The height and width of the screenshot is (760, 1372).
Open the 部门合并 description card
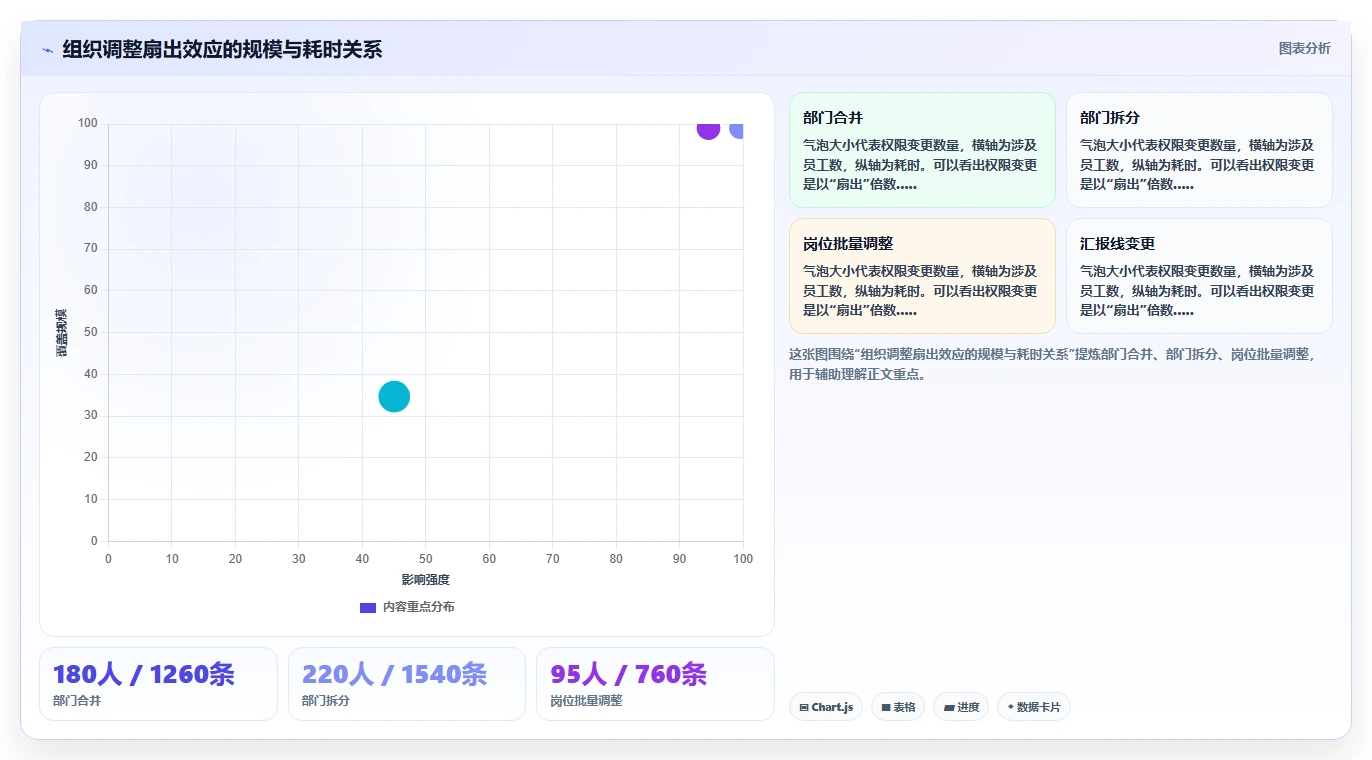tap(922, 150)
